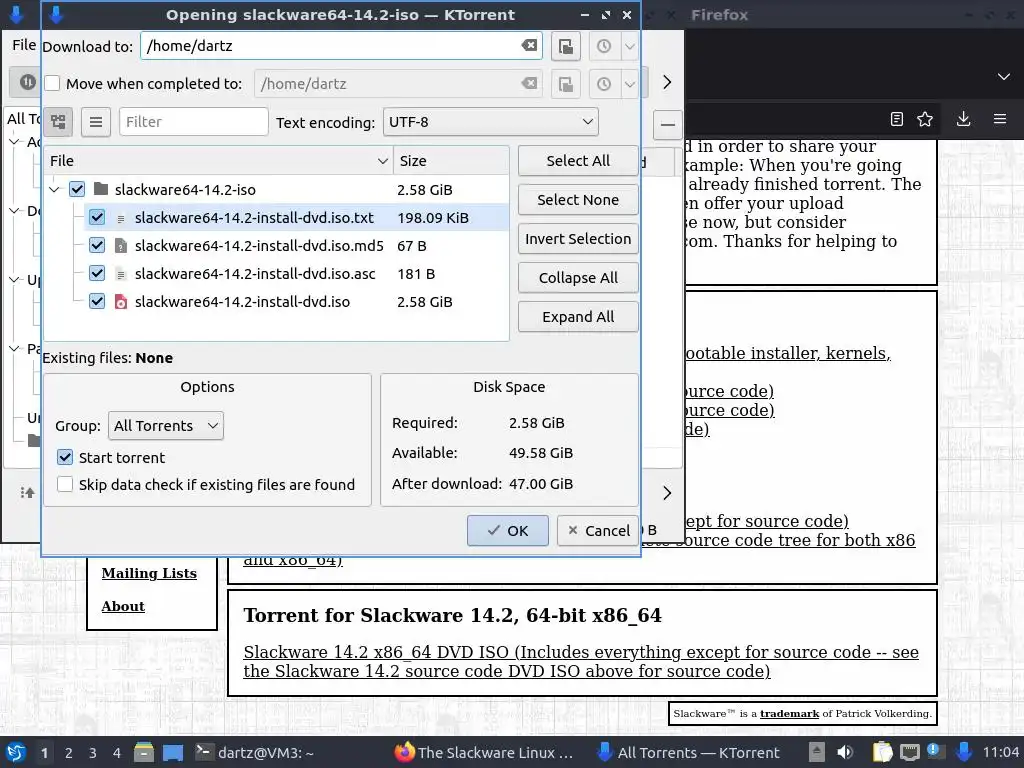
Task: Click the Select All button
Action: 578,161
